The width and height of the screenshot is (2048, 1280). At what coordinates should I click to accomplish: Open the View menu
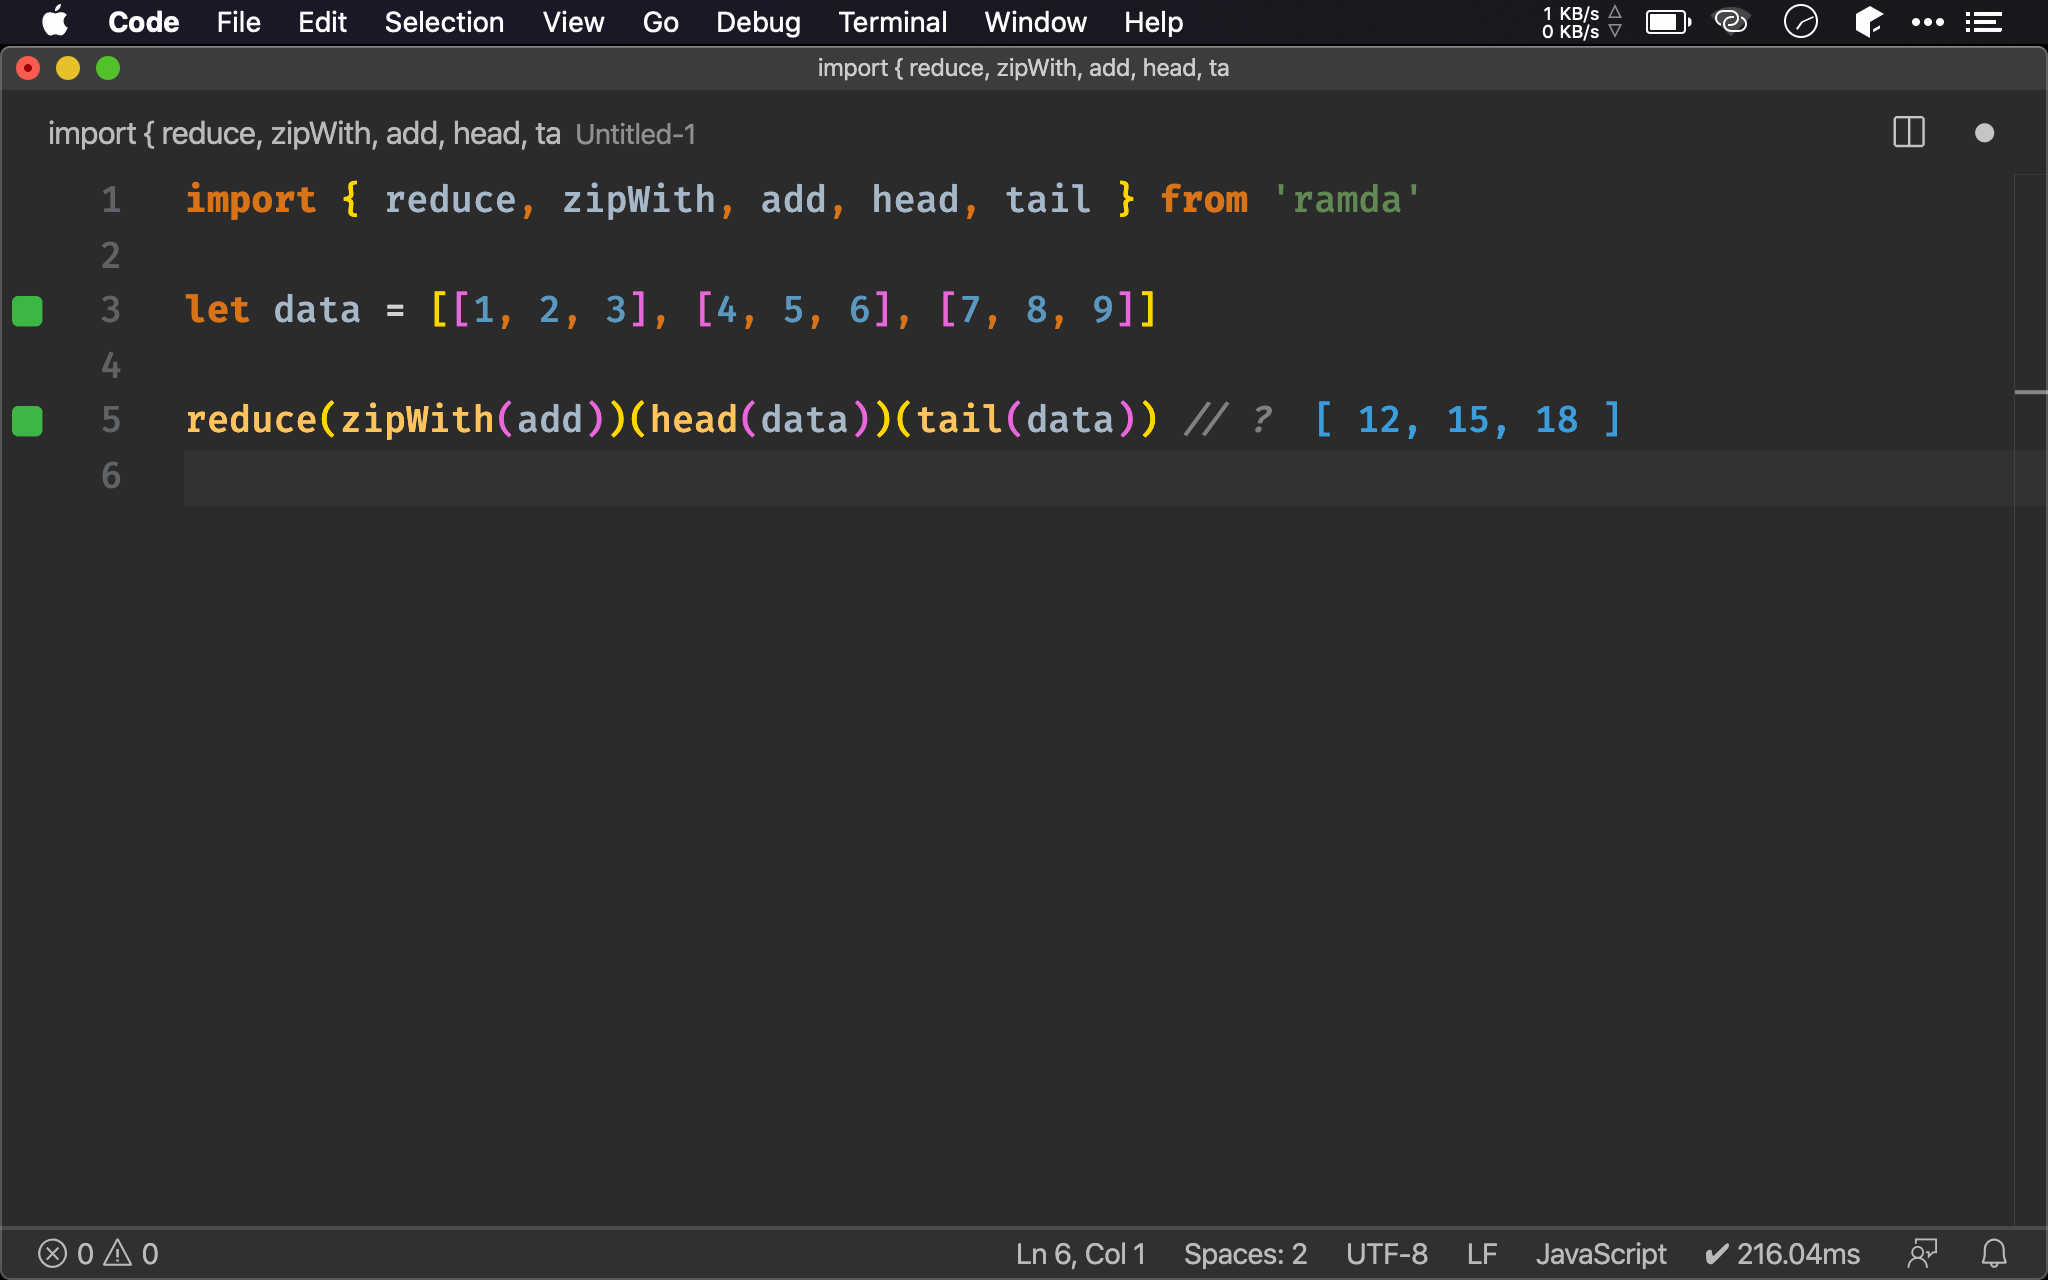click(x=573, y=22)
